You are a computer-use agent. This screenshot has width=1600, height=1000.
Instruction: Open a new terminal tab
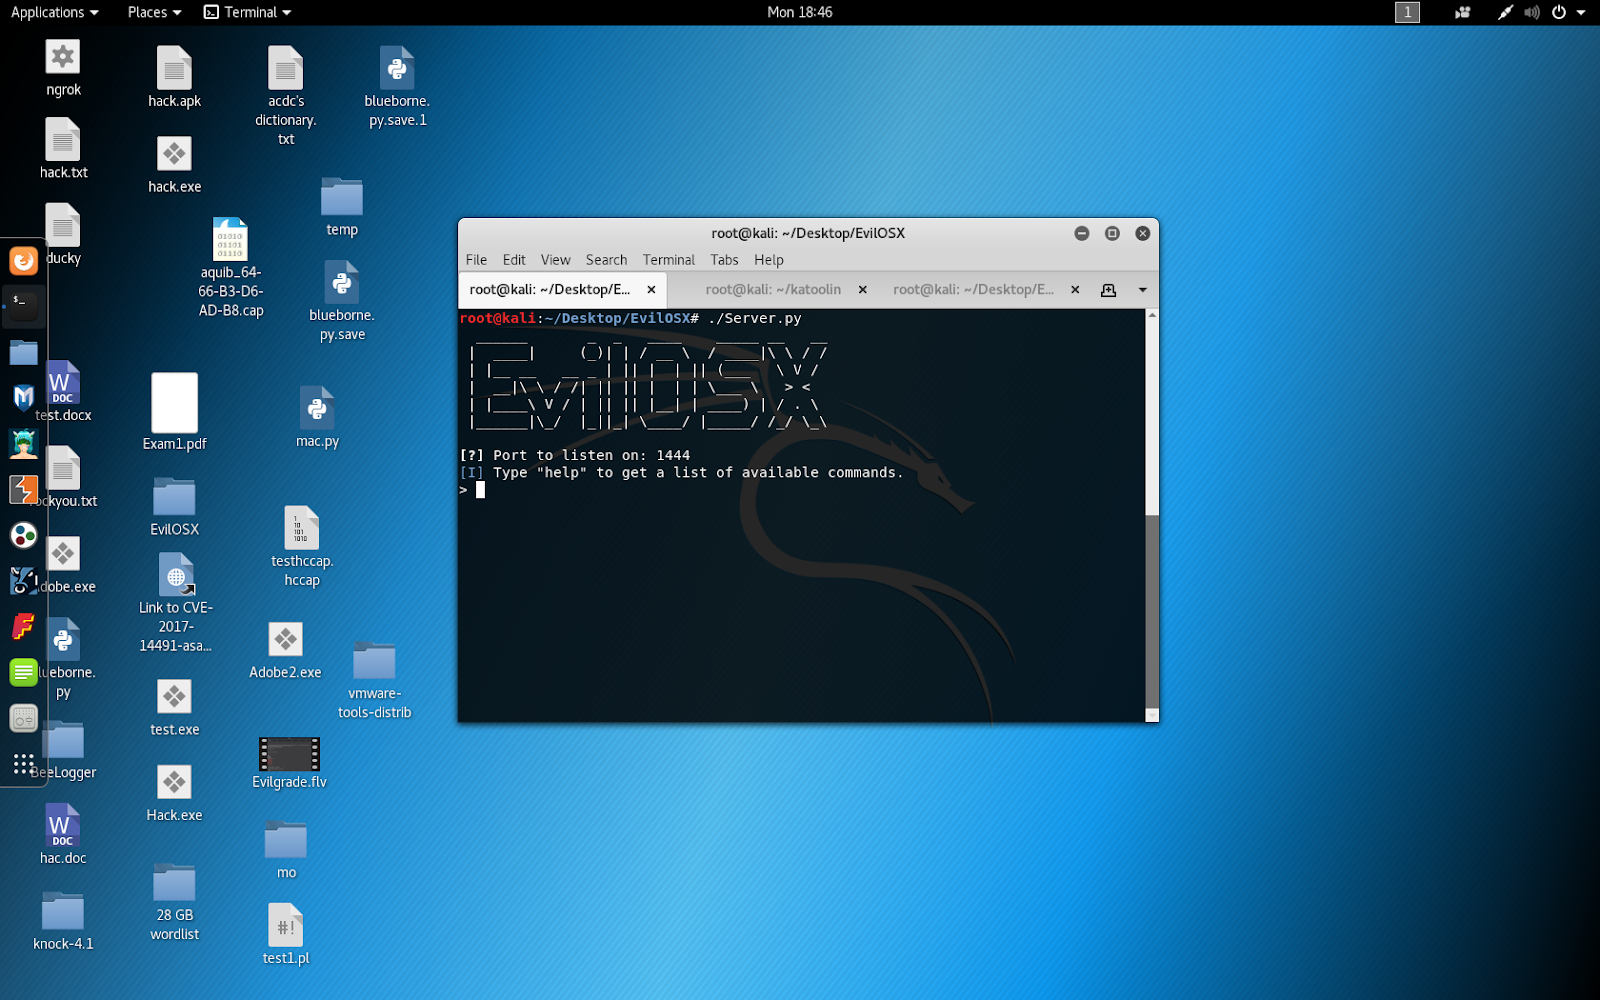1108,289
